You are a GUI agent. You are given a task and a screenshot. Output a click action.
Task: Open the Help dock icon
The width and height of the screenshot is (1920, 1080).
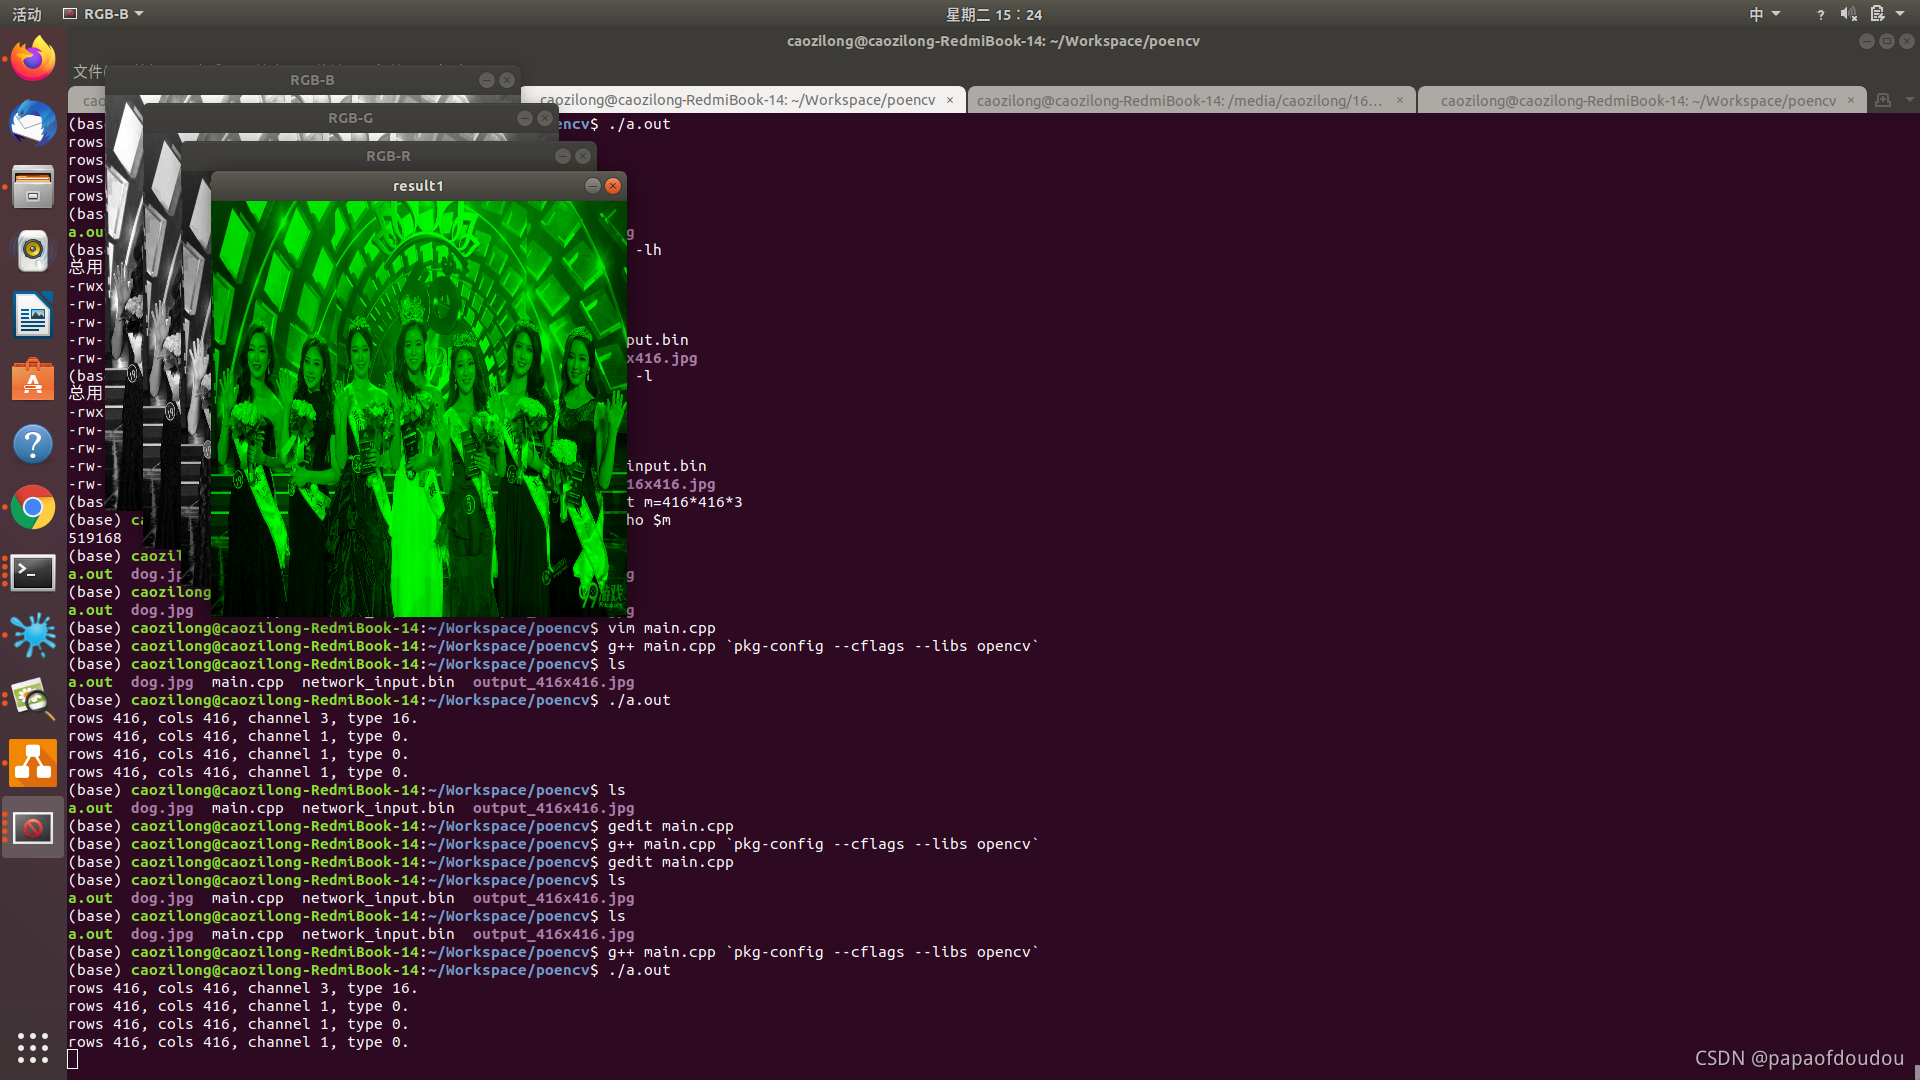pyautogui.click(x=33, y=444)
